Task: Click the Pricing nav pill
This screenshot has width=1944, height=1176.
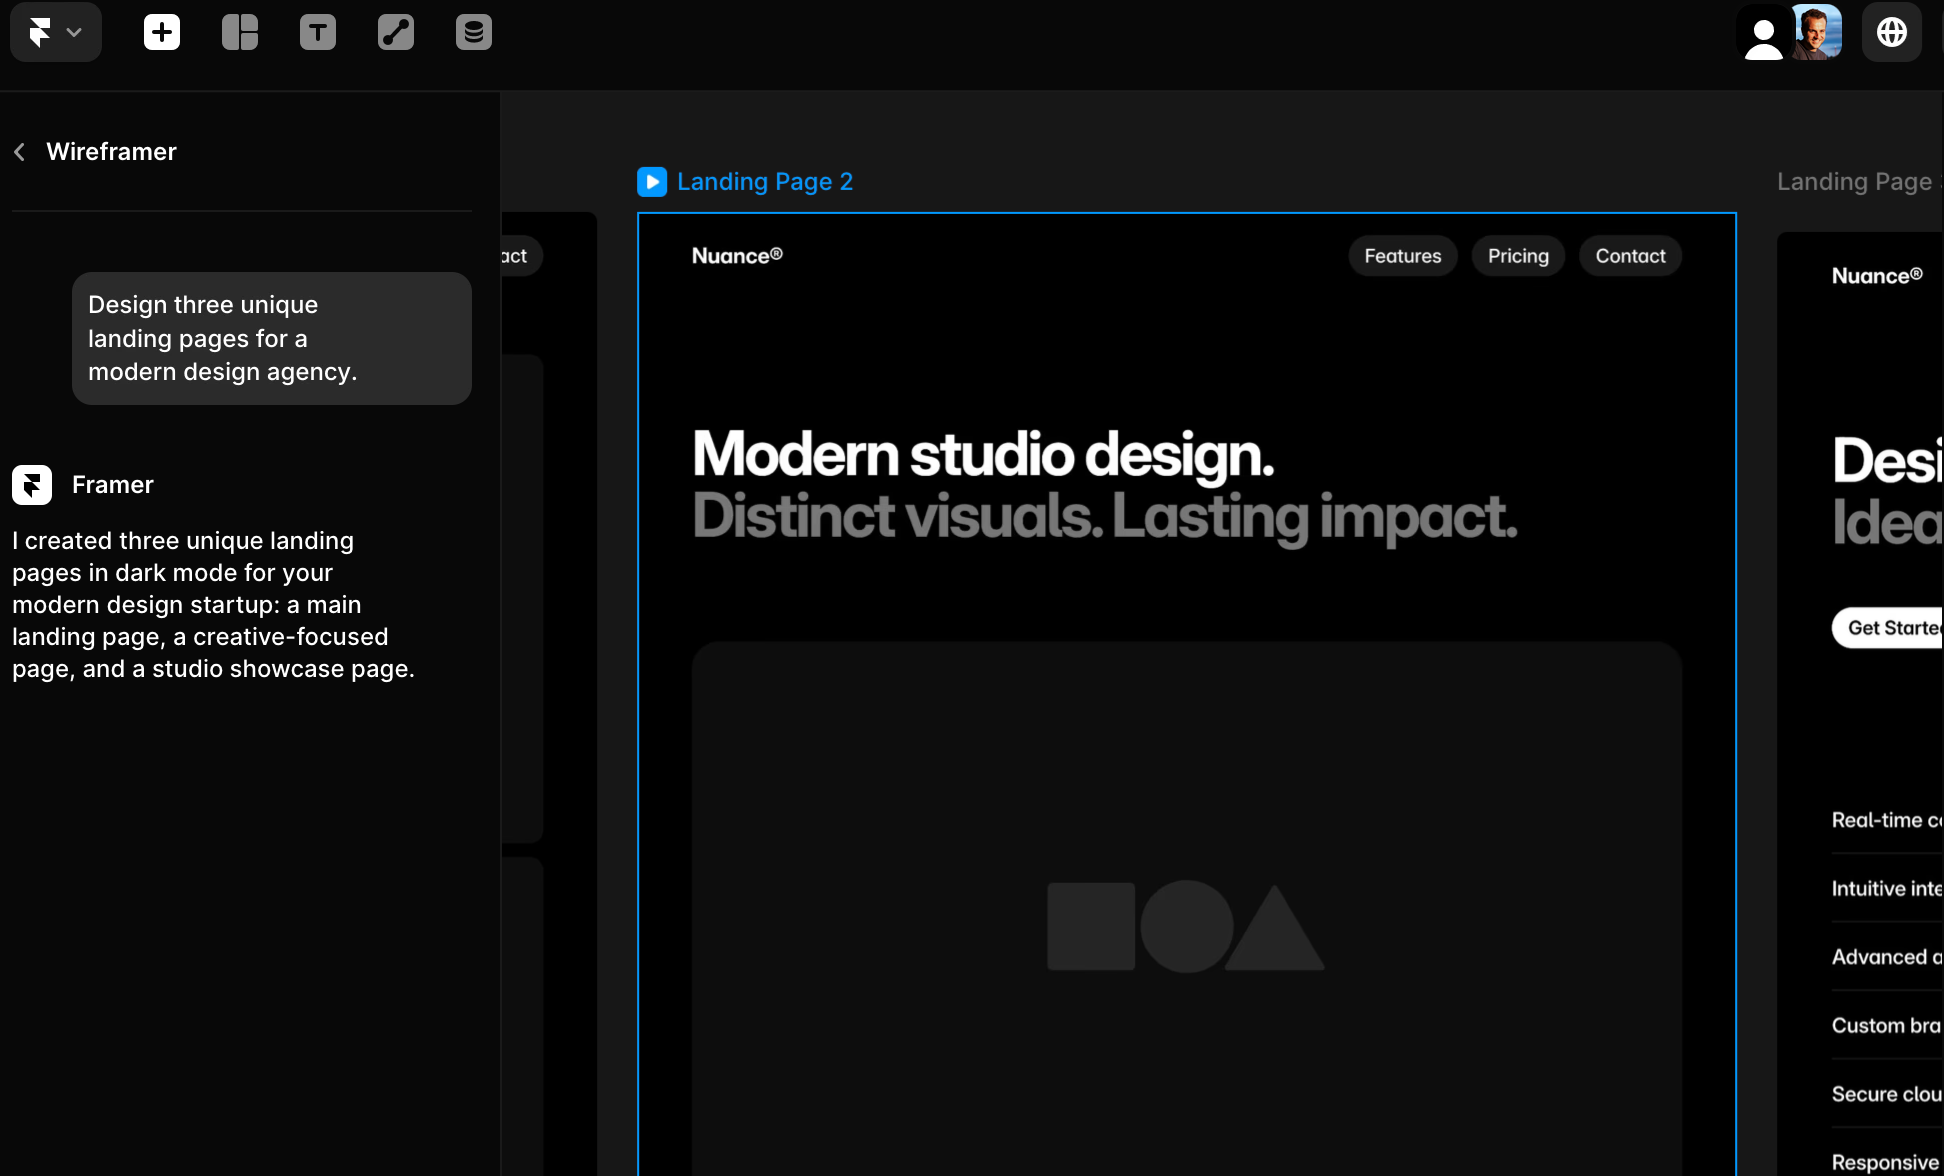Action: (1517, 256)
